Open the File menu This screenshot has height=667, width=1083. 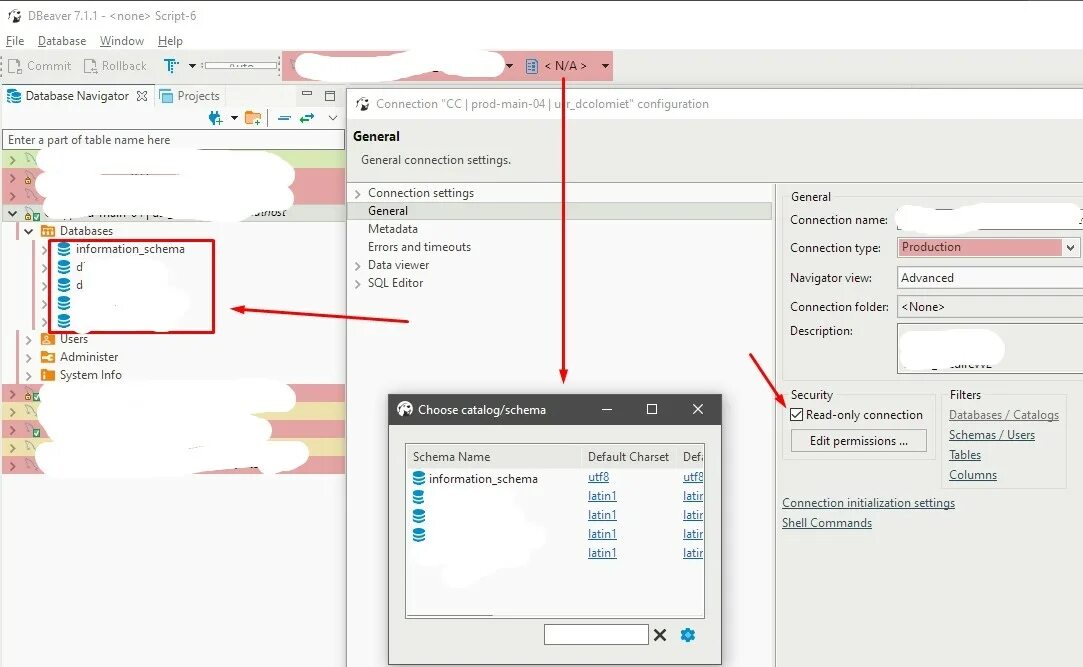pos(15,41)
